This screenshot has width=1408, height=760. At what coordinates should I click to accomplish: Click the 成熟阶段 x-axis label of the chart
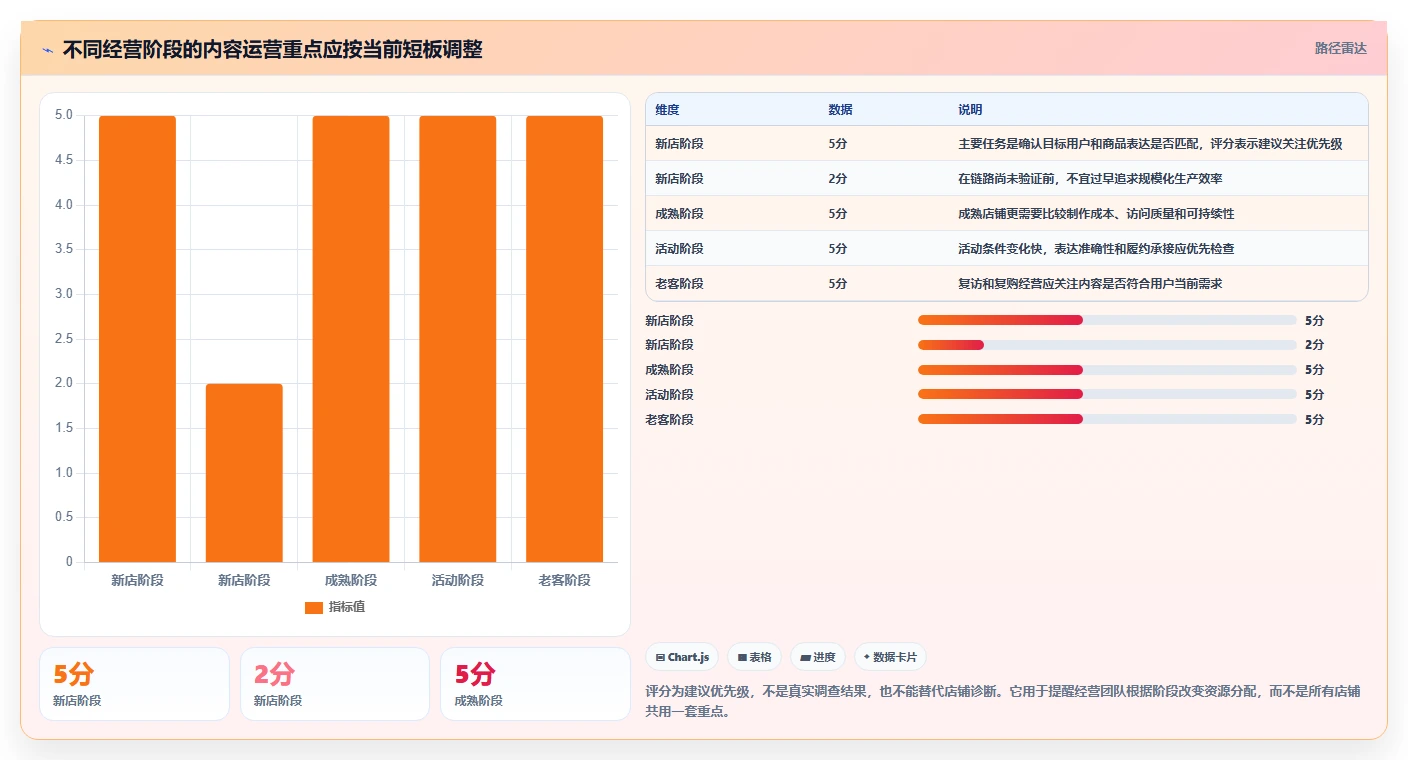(x=351, y=580)
